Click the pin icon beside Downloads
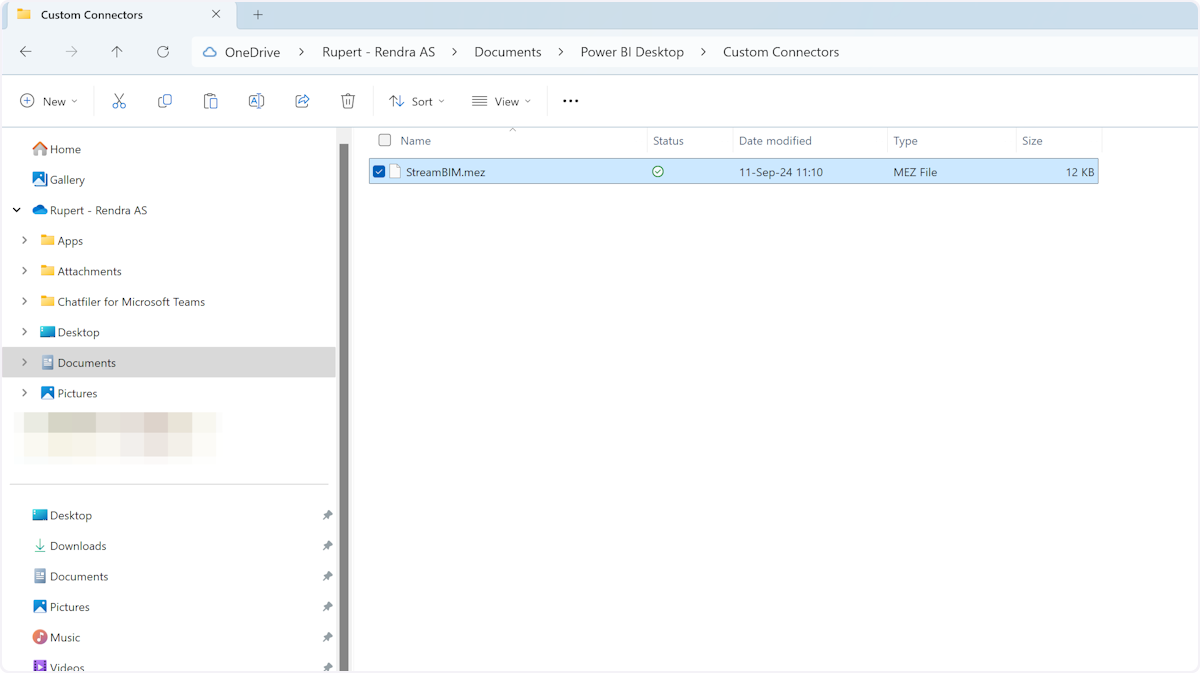 (x=327, y=546)
